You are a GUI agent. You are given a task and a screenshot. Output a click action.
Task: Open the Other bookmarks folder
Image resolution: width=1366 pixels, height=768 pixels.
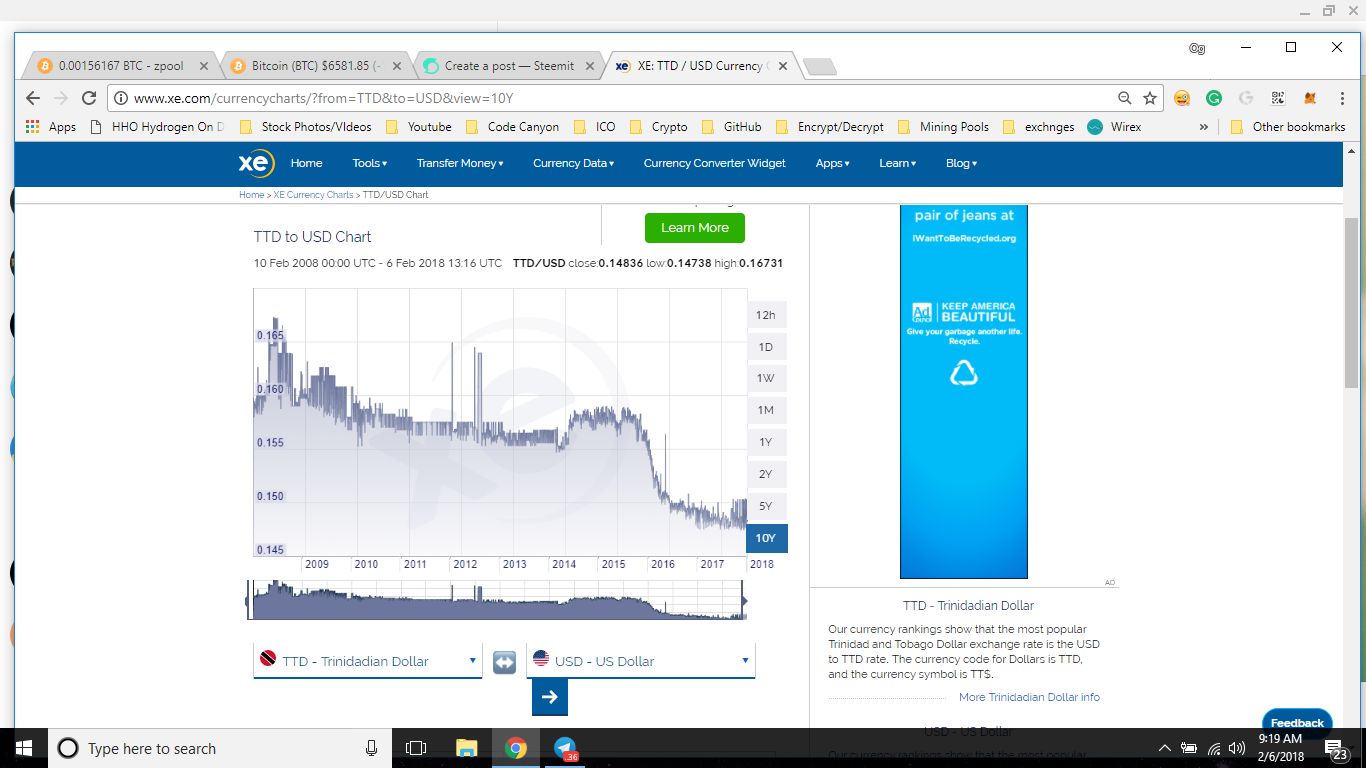click(1288, 127)
